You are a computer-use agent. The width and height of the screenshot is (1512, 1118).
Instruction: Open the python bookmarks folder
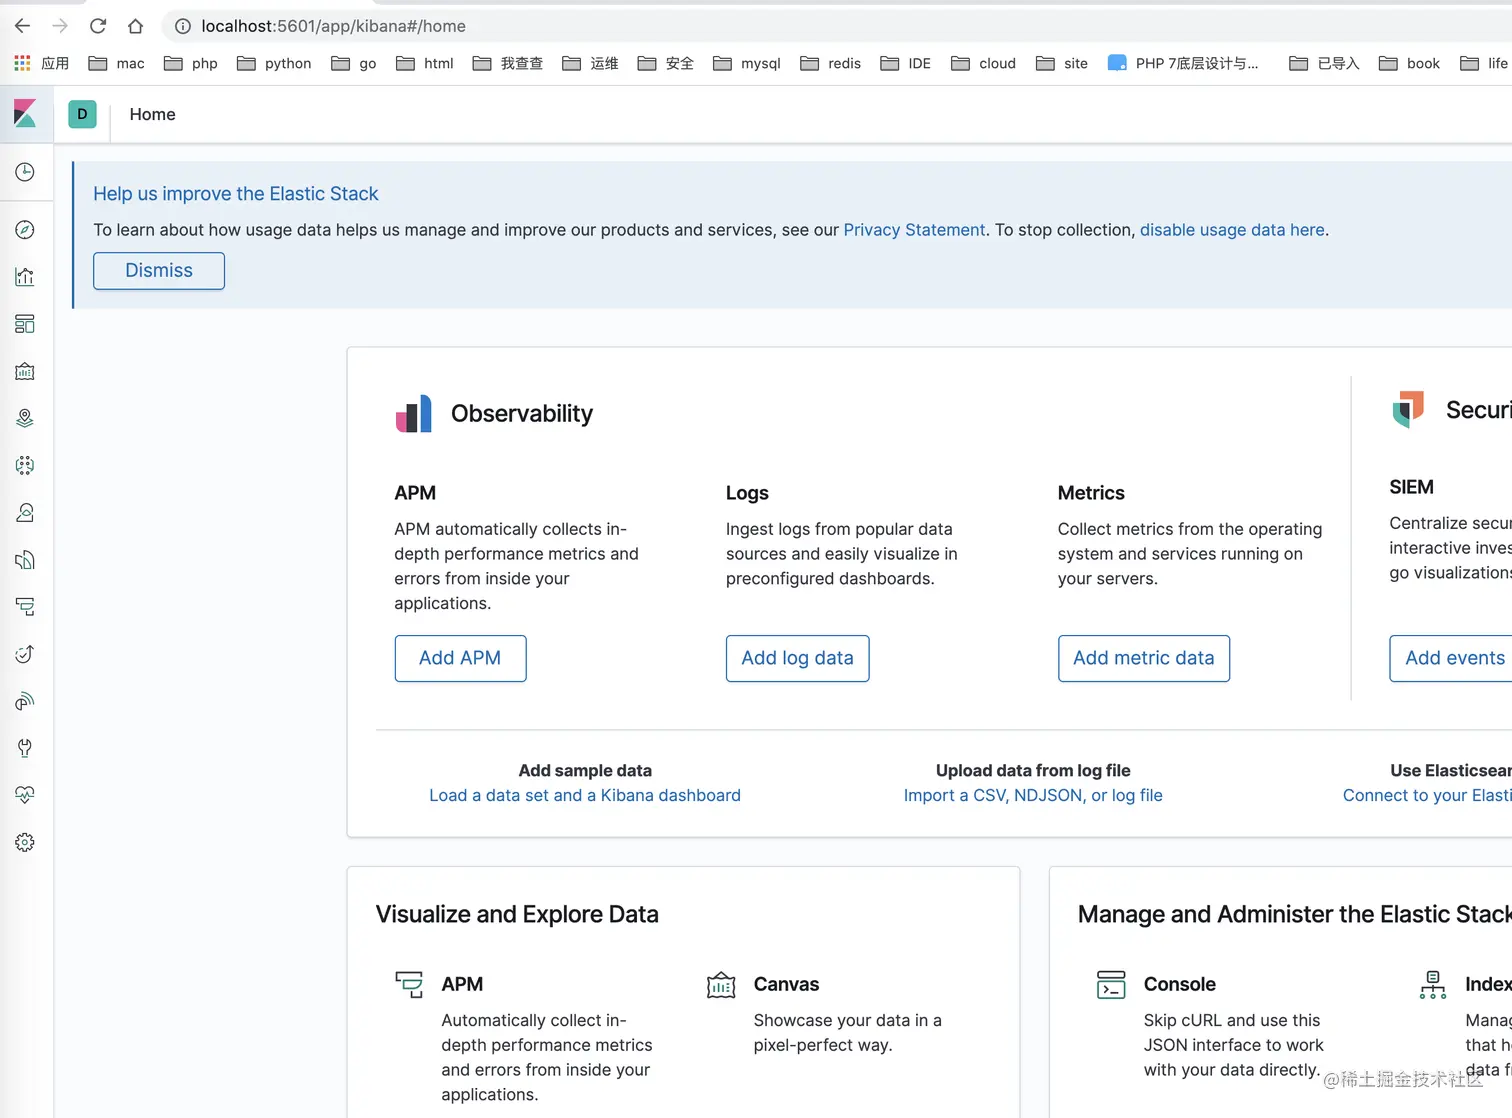point(274,63)
